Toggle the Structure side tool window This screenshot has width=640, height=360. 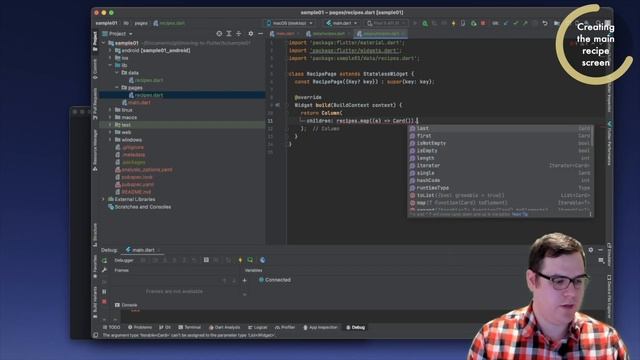click(x=95, y=235)
